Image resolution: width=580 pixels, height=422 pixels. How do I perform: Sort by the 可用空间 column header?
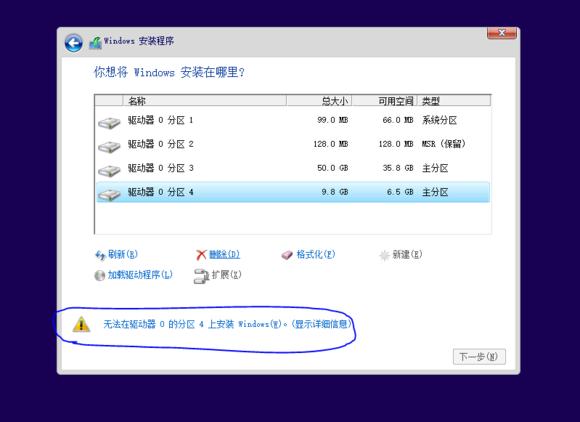tap(385, 101)
